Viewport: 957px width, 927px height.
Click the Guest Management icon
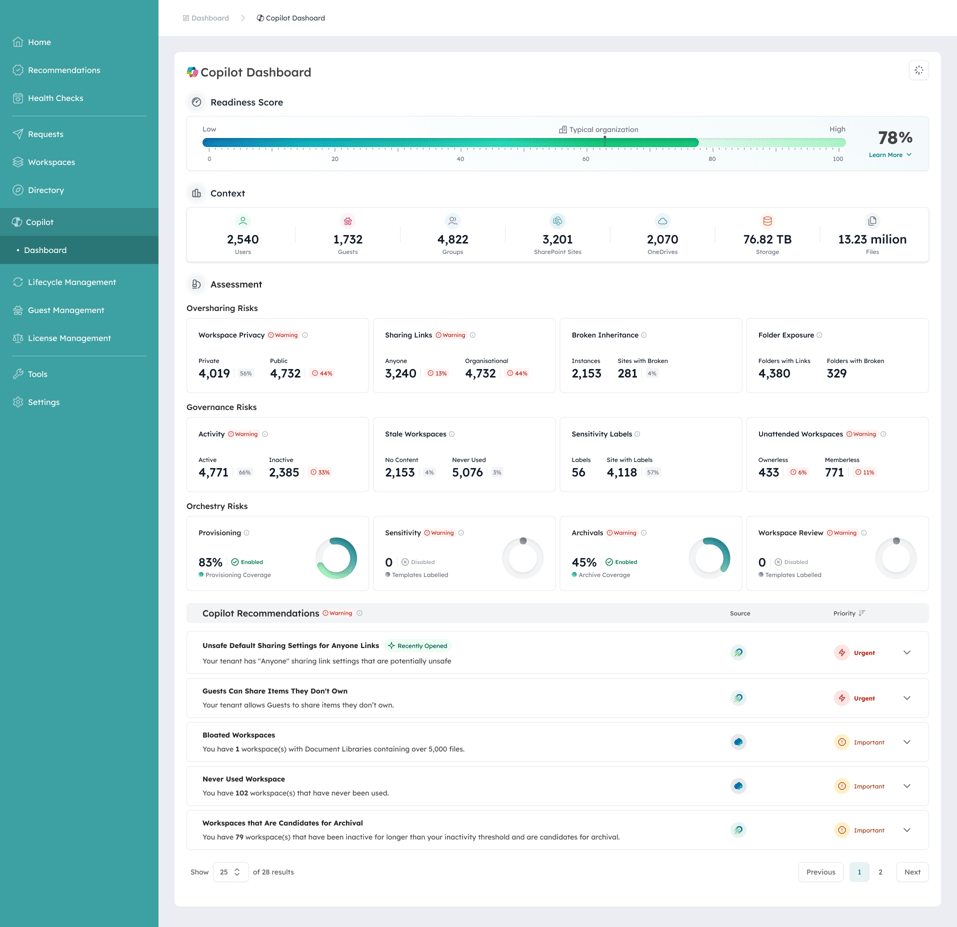click(x=18, y=310)
